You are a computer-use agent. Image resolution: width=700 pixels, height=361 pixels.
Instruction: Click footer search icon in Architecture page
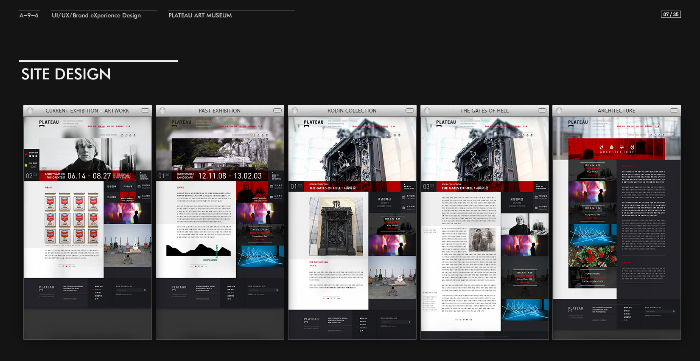674,311
